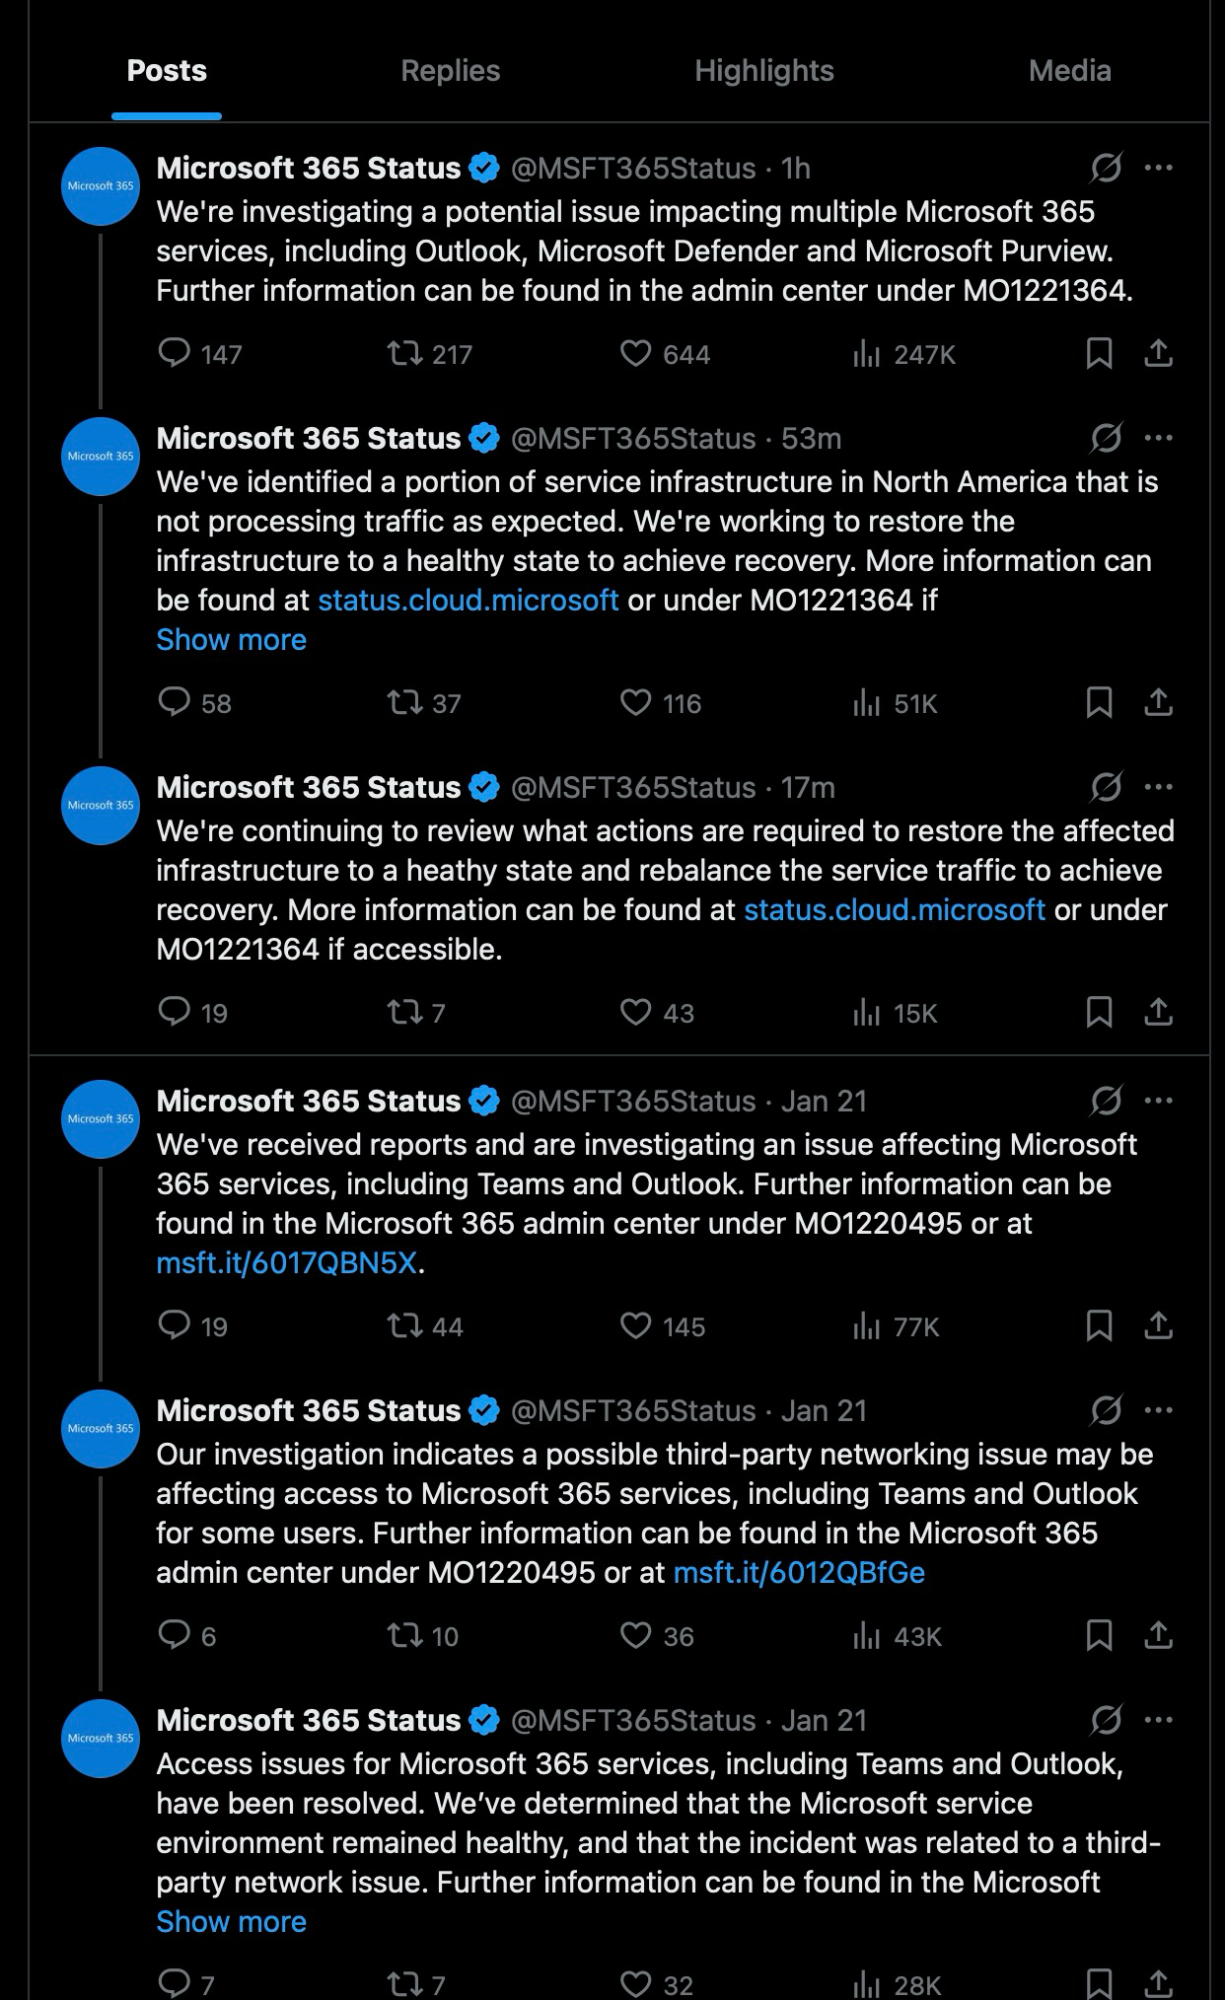
Task: Open the msft.it/6017QBN5X link
Action: coord(286,1263)
